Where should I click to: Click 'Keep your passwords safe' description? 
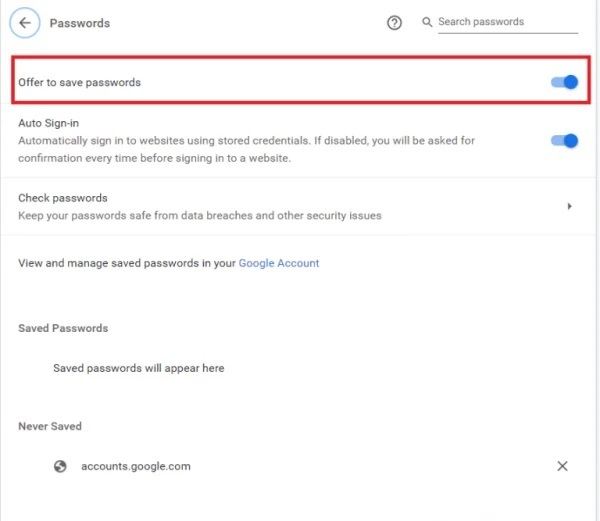coord(200,215)
